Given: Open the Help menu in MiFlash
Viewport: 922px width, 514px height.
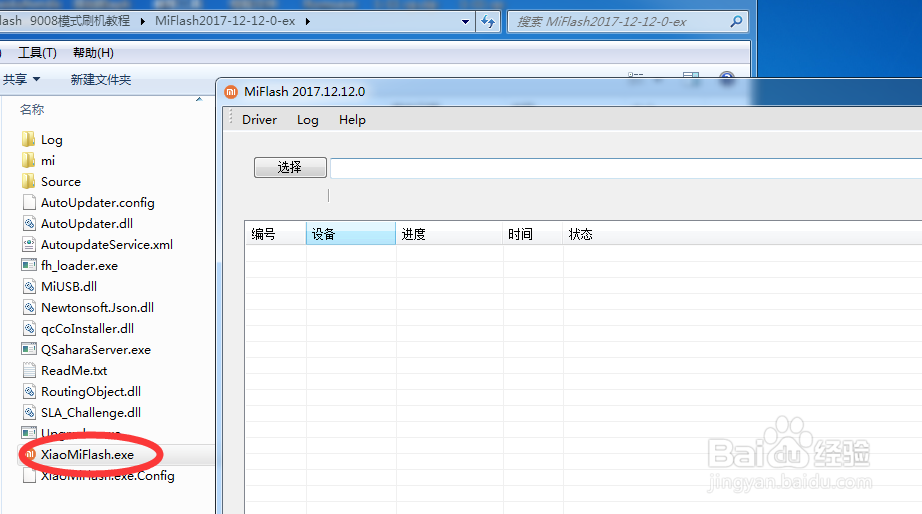Looking at the screenshot, I should pyautogui.click(x=352, y=119).
